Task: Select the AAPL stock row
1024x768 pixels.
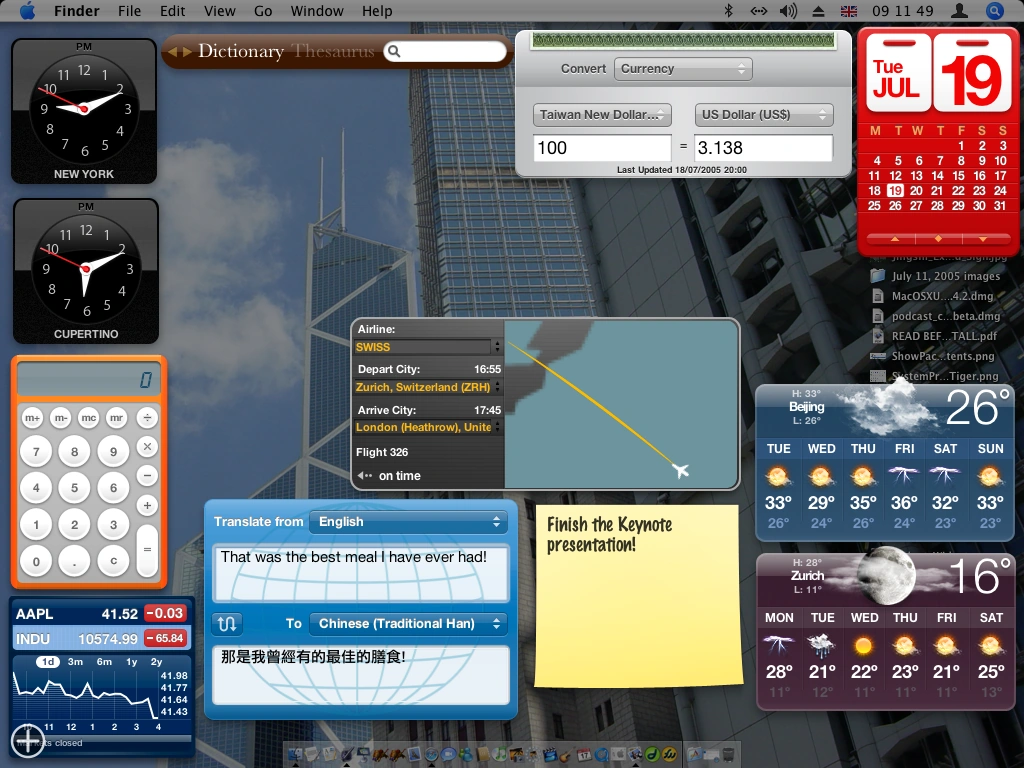Action: point(102,613)
